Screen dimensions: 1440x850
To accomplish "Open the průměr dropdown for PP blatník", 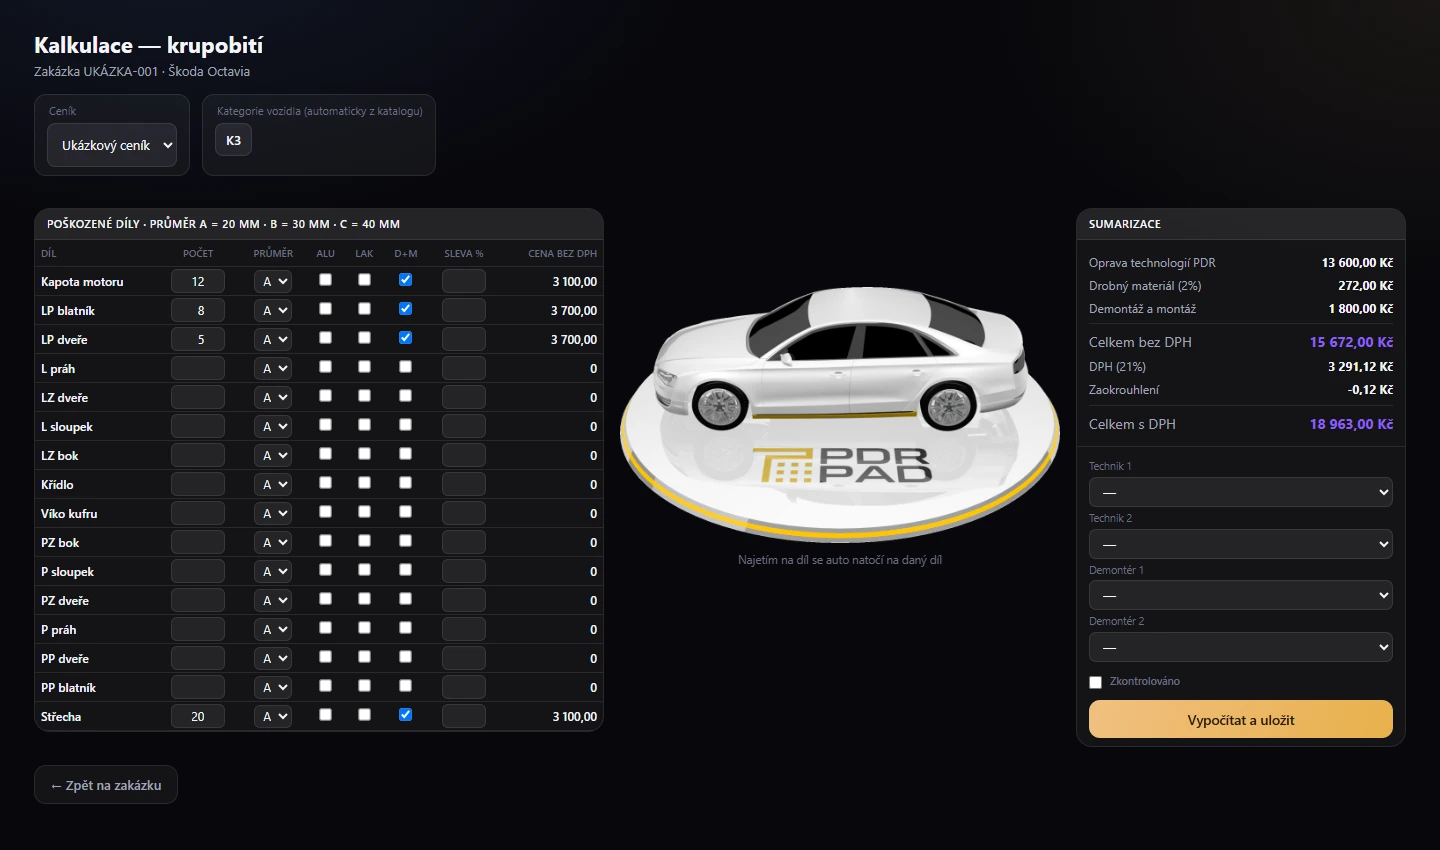I will point(272,688).
